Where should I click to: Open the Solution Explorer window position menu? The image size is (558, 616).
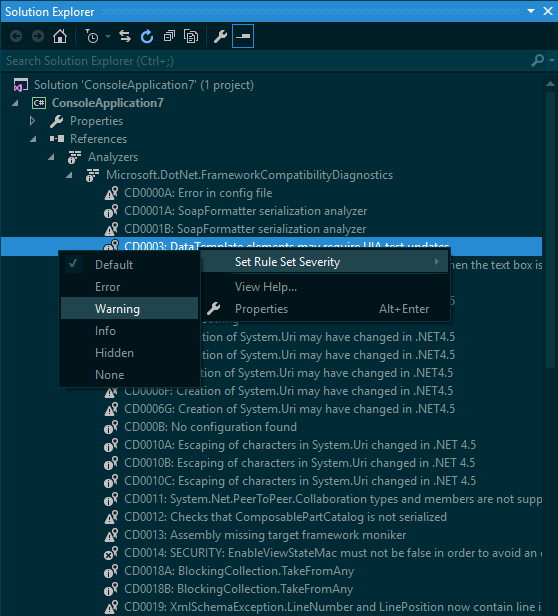tap(531, 11)
